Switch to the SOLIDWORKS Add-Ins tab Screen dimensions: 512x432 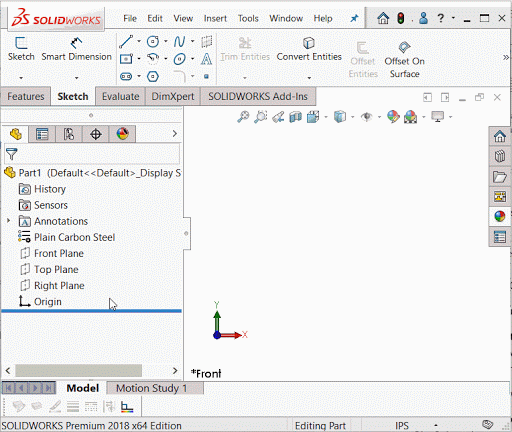258,96
